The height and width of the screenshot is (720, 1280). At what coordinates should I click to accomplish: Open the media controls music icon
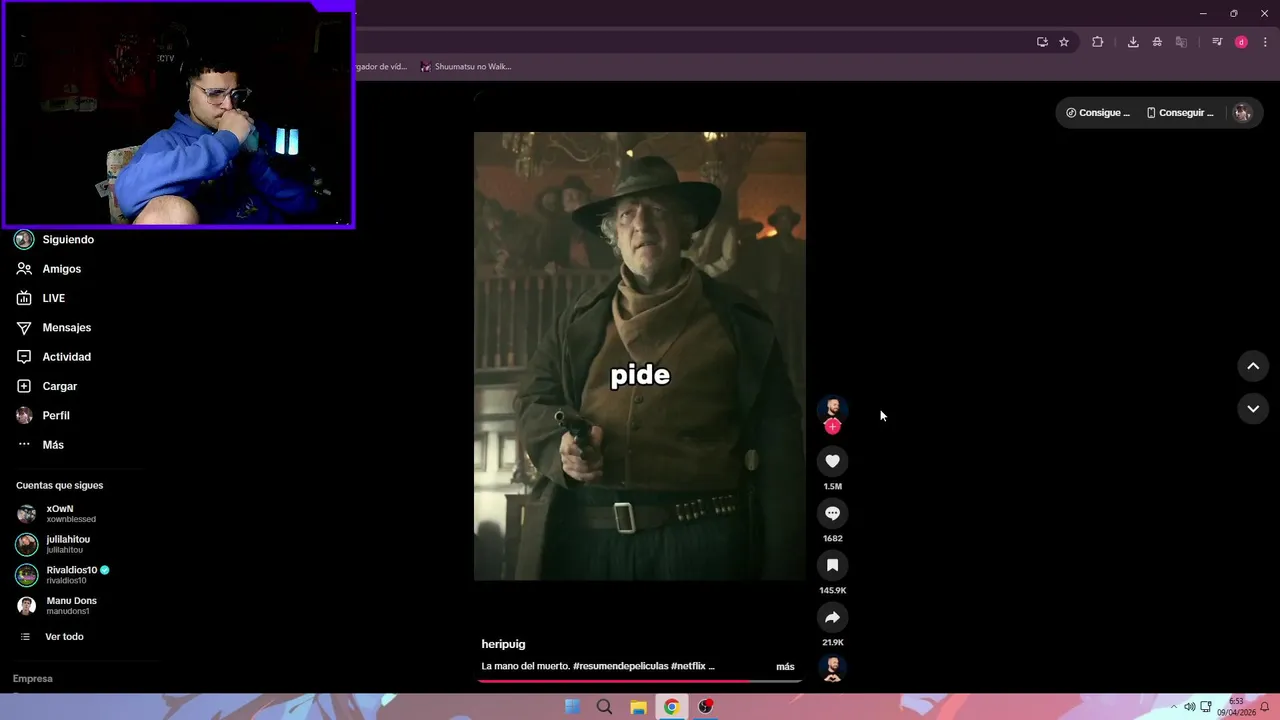pyautogui.click(x=1217, y=42)
